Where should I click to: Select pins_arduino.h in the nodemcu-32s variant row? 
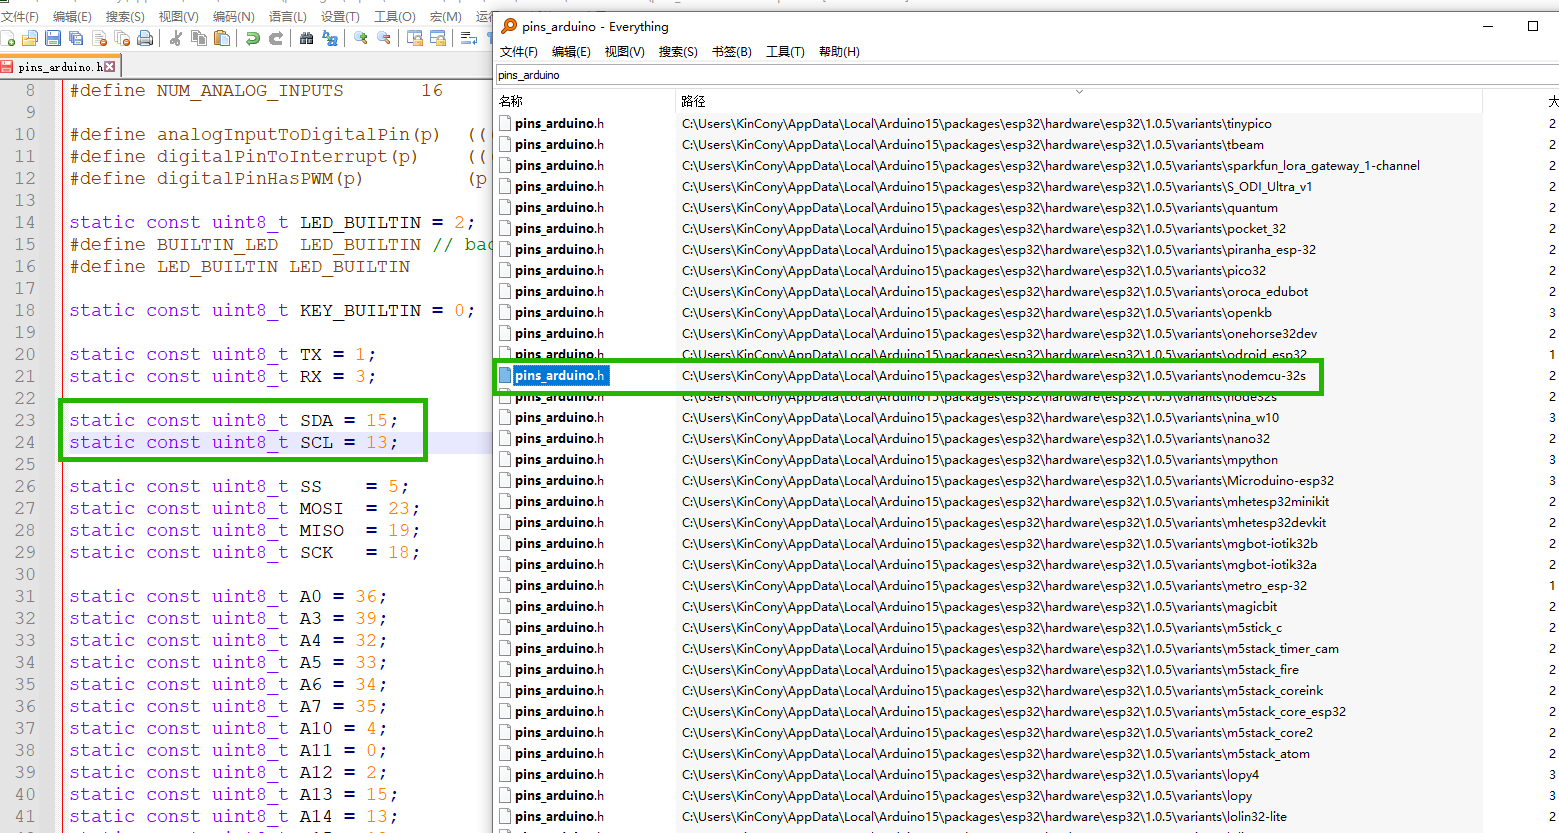pos(559,376)
